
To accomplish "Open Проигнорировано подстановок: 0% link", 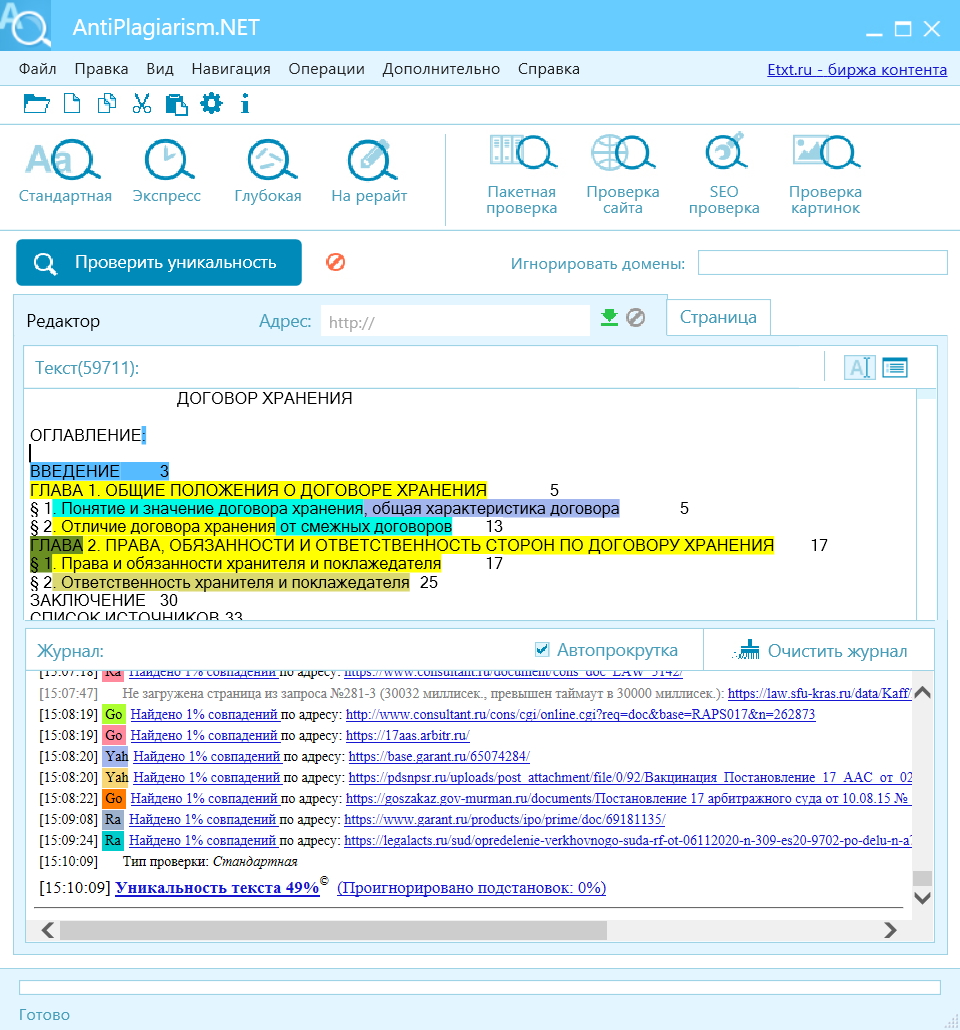I will click(471, 887).
